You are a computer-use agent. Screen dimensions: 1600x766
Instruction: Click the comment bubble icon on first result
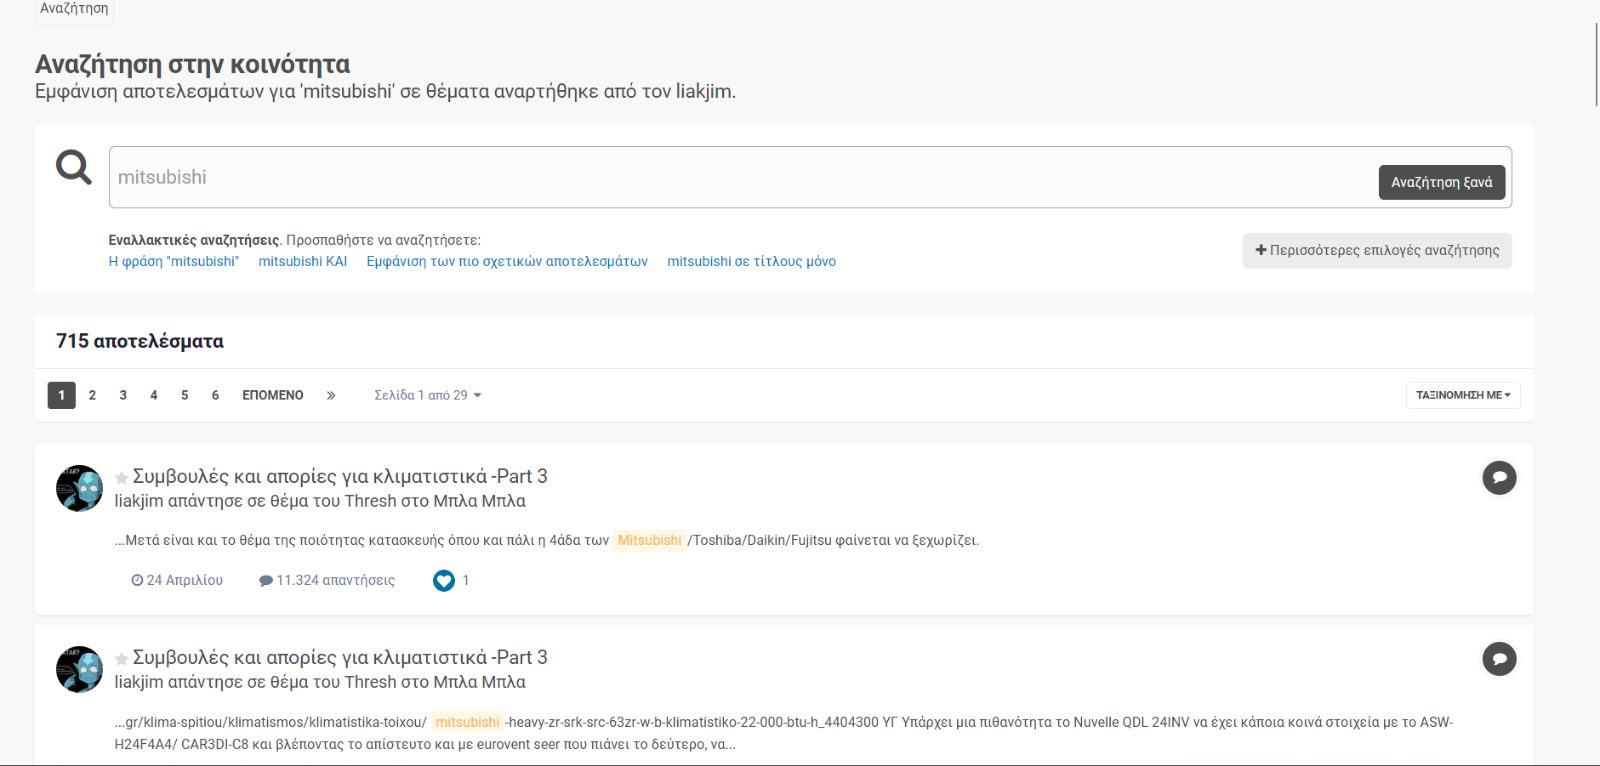[x=1499, y=478]
